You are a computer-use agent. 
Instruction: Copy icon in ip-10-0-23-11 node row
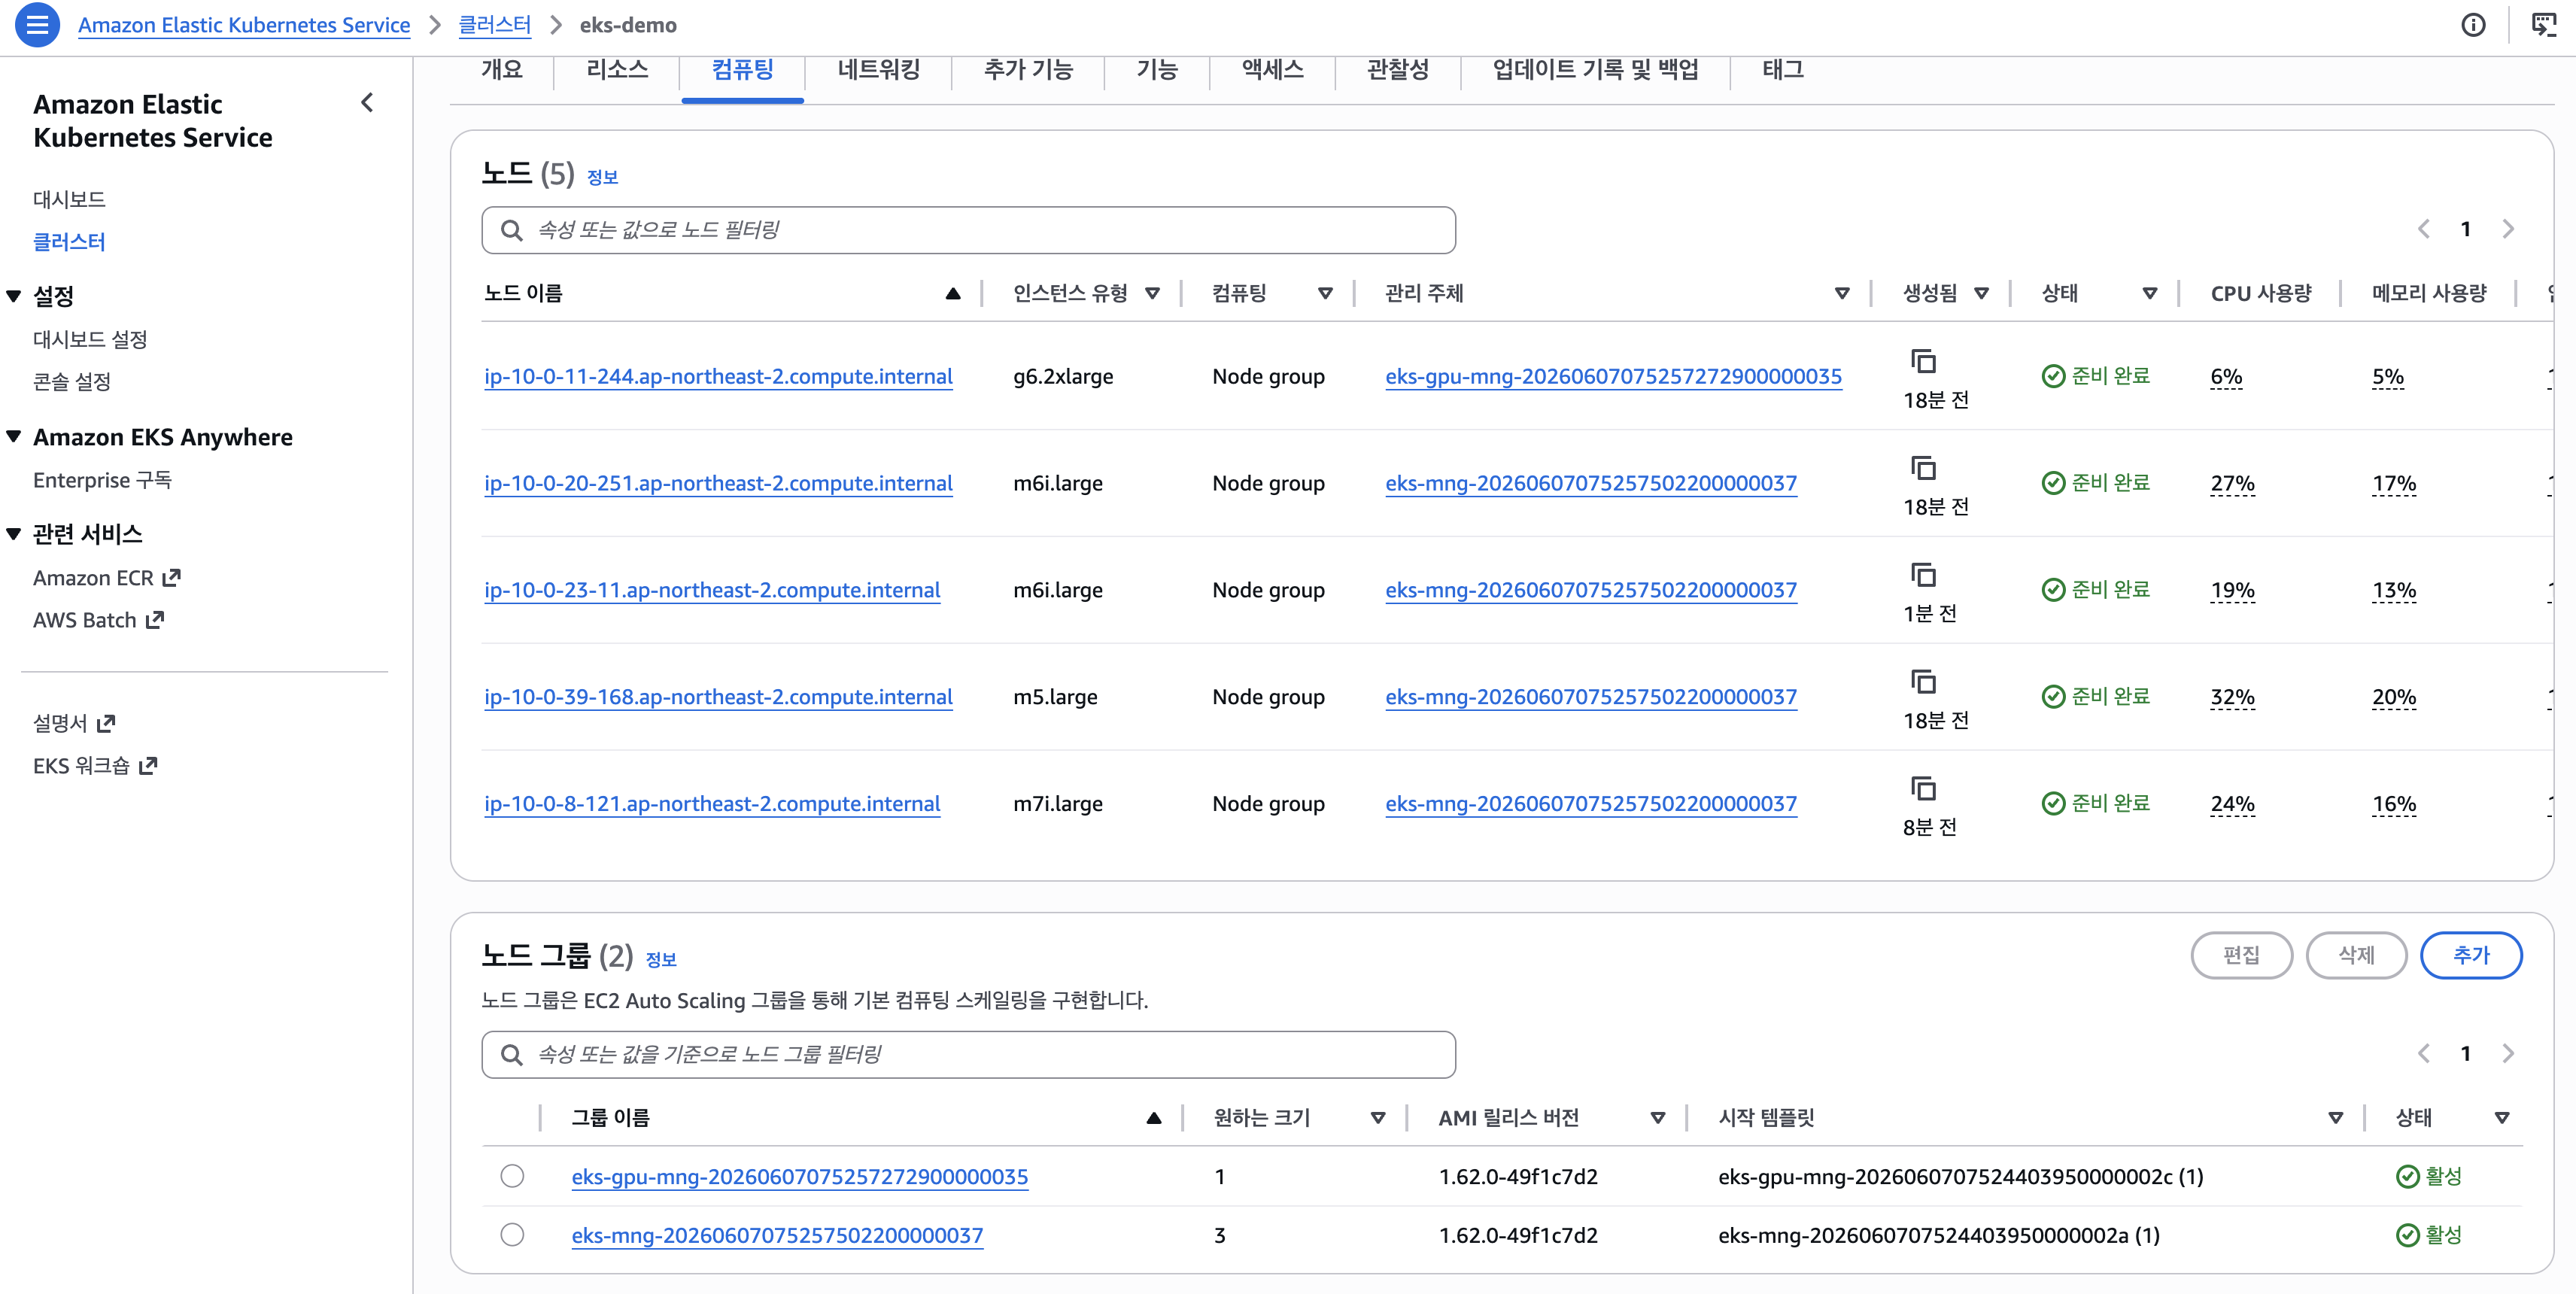(1923, 575)
